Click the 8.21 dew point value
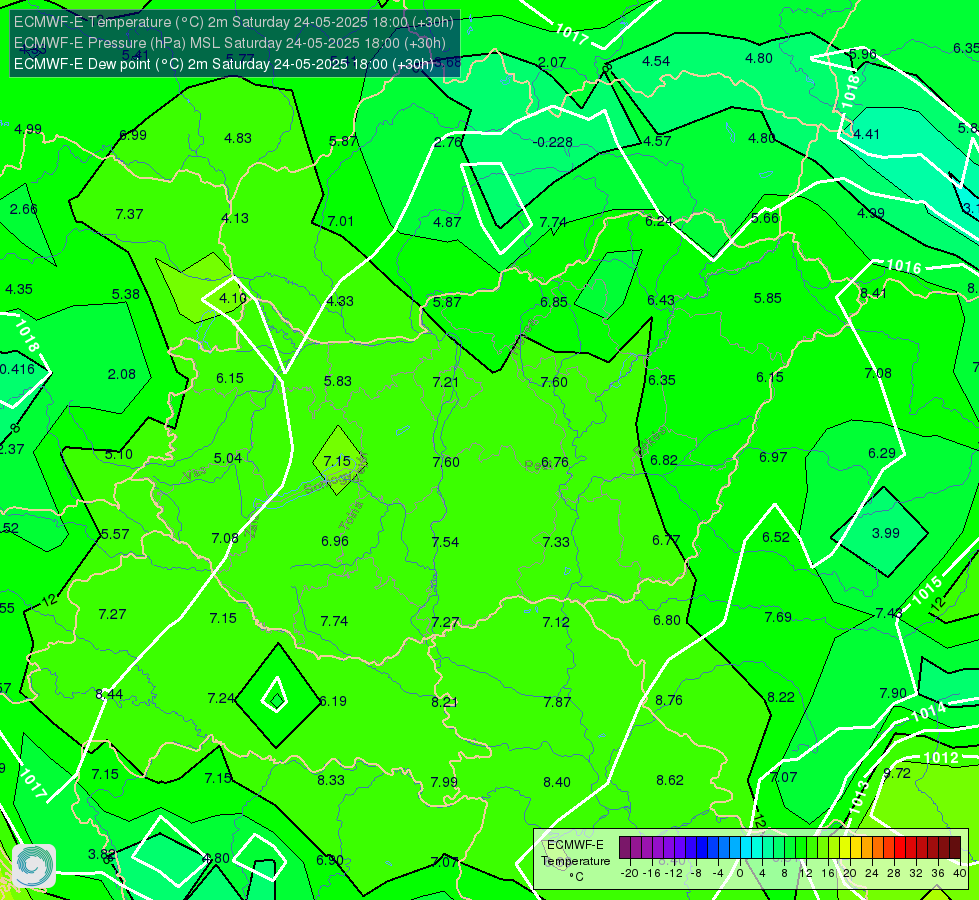Viewport: 979px width, 900px height. [445, 702]
